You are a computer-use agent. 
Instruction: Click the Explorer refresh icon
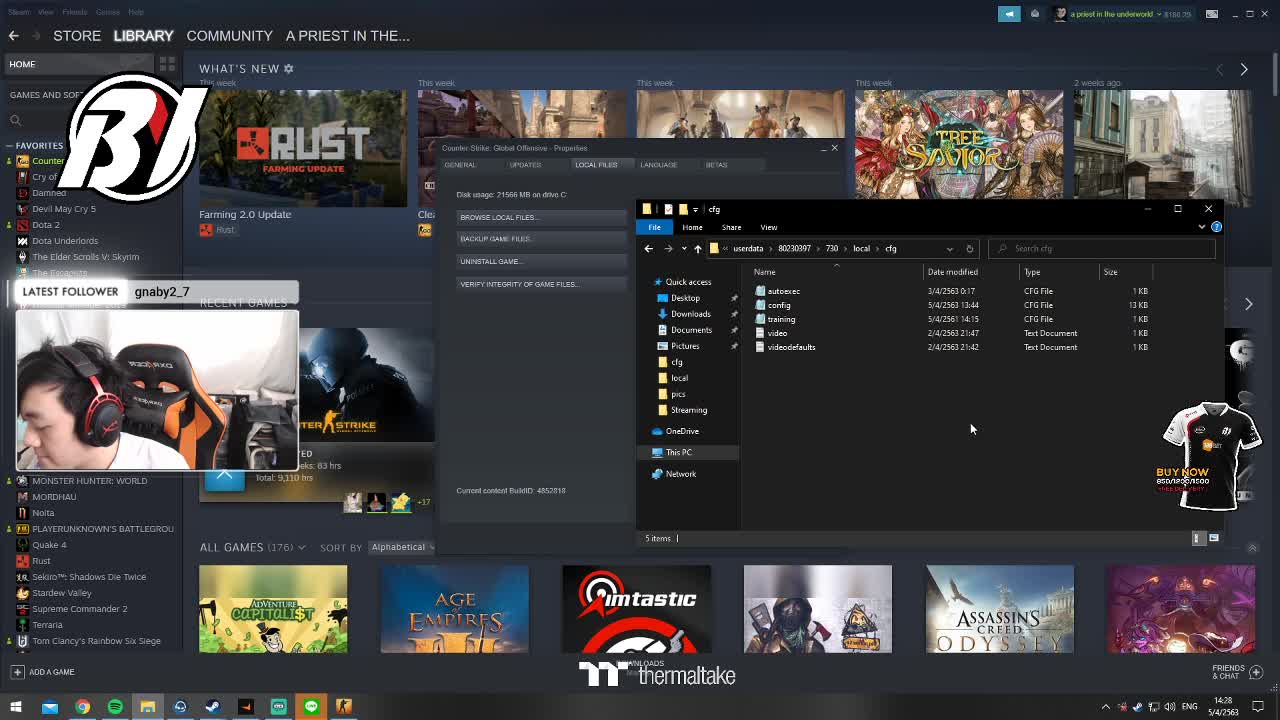[969, 249]
